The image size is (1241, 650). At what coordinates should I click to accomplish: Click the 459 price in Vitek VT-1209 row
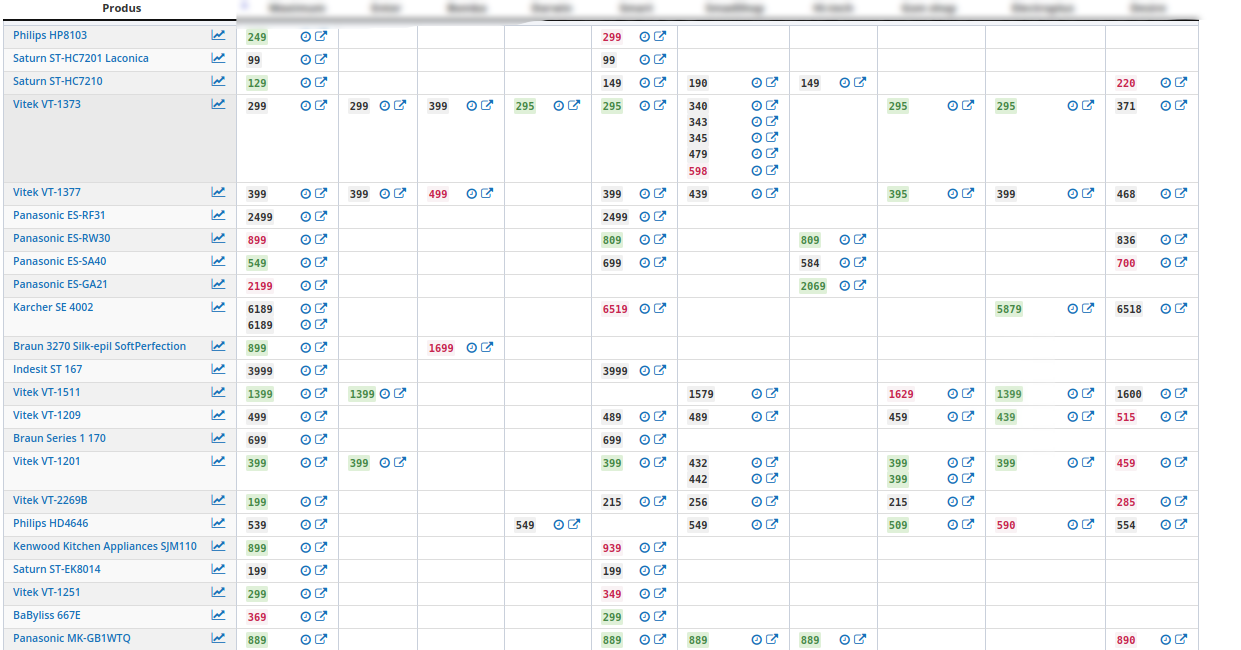pos(898,417)
